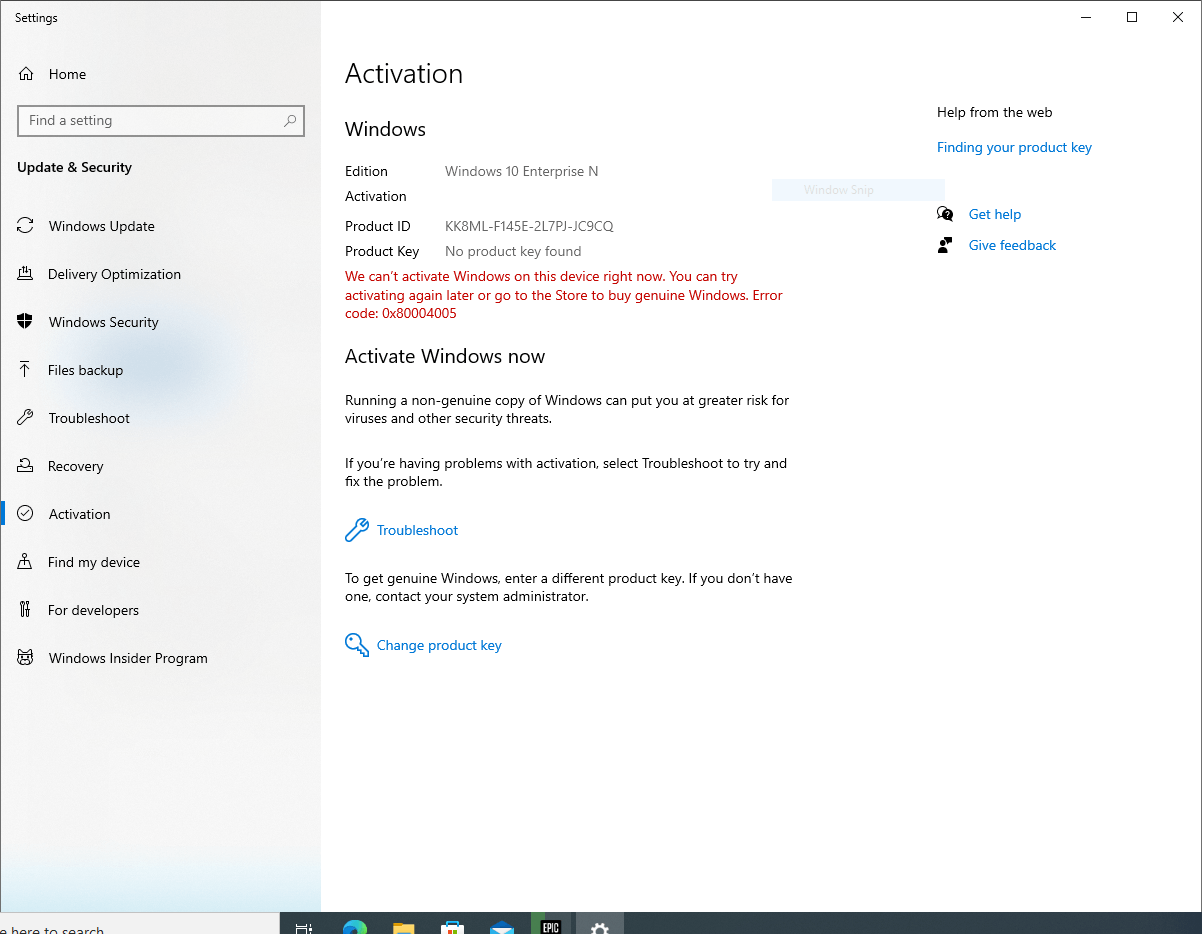Open Finding your product key help link
Image resolution: width=1202 pixels, height=934 pixels.
(x=1014, y=147)
